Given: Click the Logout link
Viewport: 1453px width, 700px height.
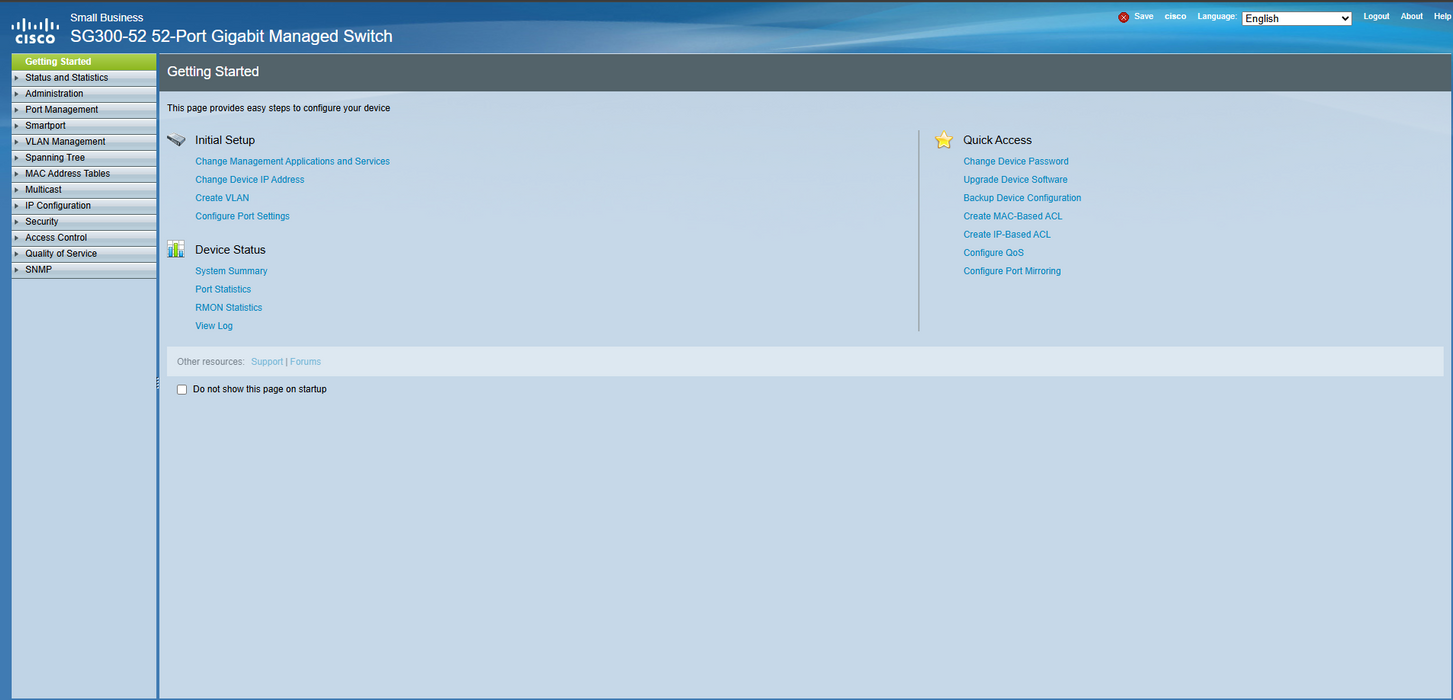Looking at the screenshot, I should point(1376,17).
